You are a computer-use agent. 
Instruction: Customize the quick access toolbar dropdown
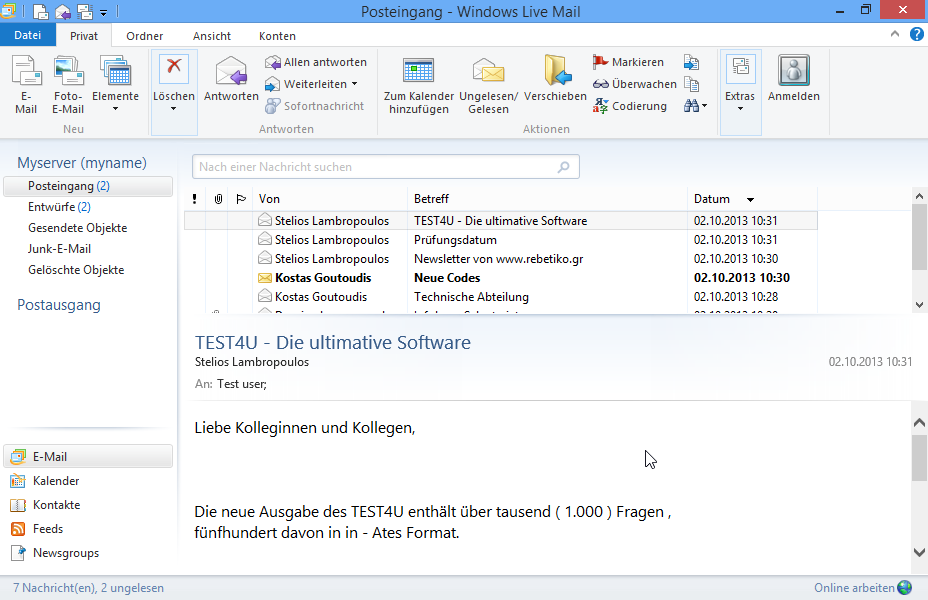click(104, 12)
